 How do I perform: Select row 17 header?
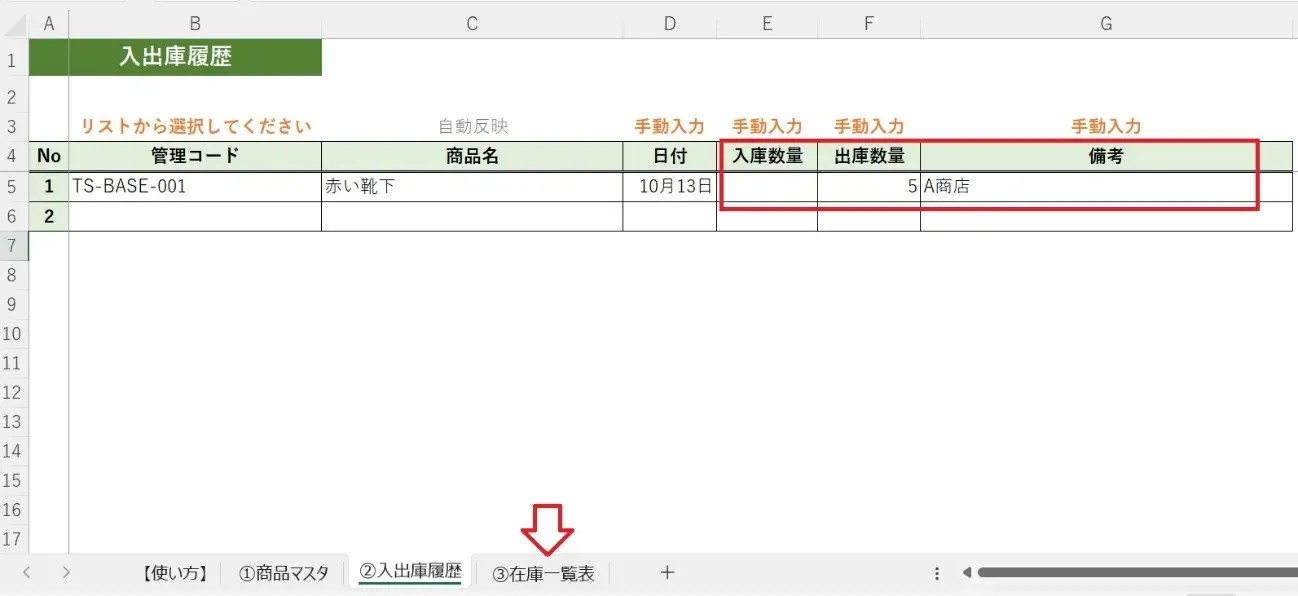click(x=14, y=539)
